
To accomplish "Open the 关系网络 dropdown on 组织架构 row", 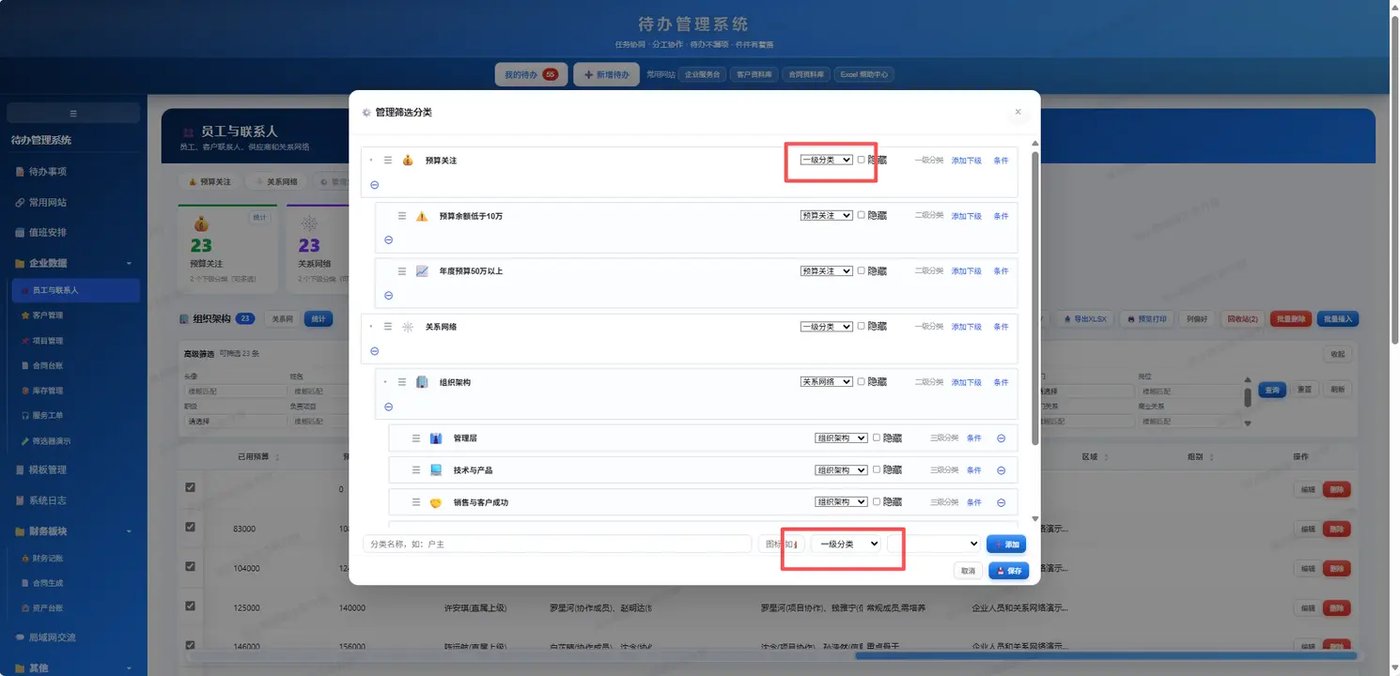I will (826, 382).
